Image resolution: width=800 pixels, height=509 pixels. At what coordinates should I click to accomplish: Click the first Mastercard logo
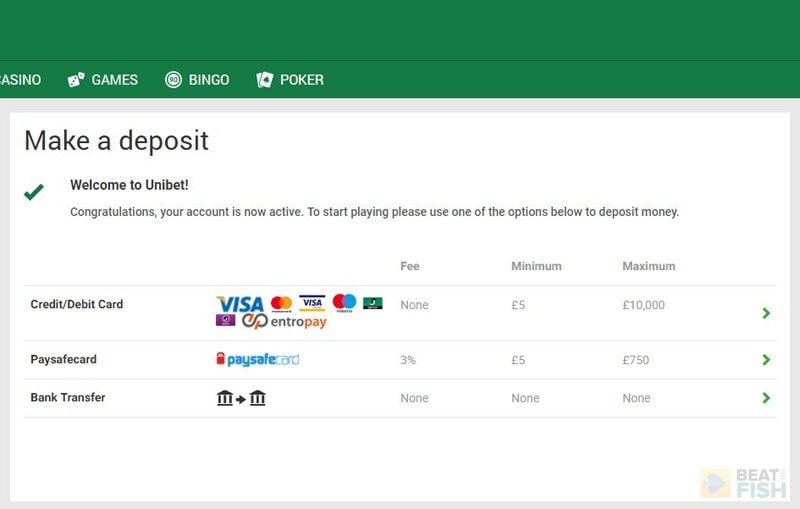281,303
